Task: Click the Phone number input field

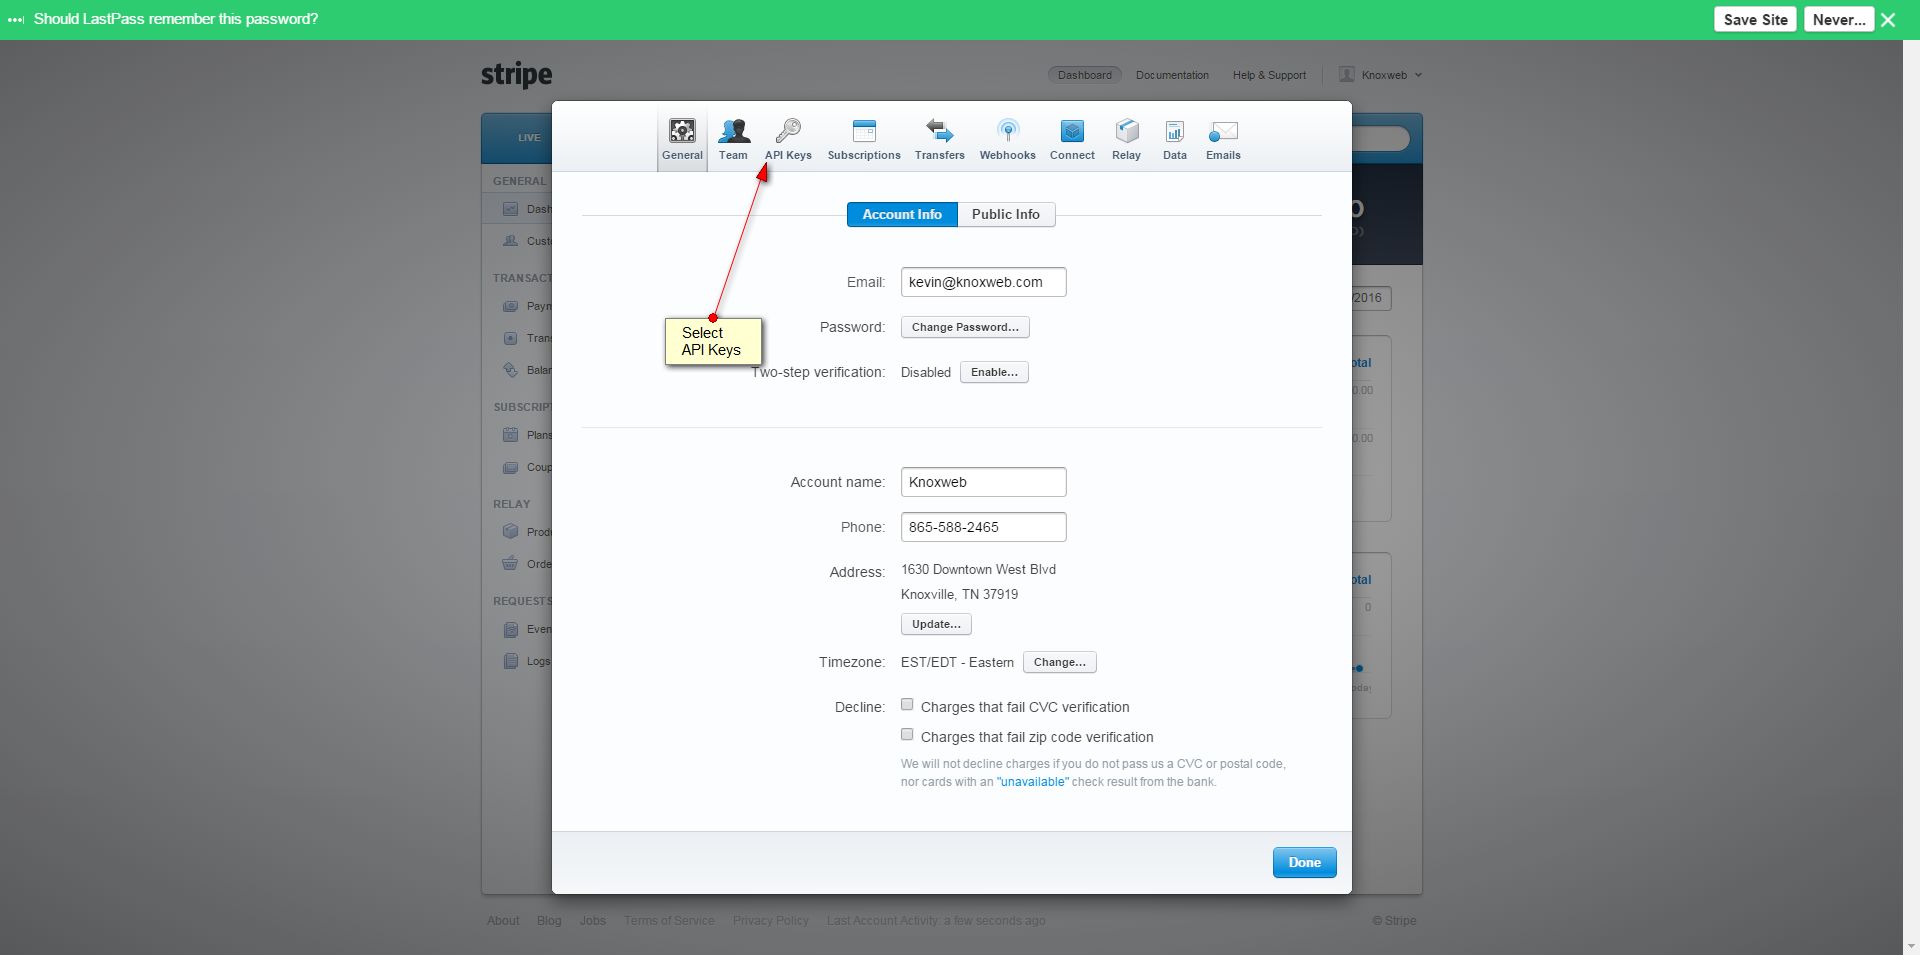Action: (x=983, y=527)
